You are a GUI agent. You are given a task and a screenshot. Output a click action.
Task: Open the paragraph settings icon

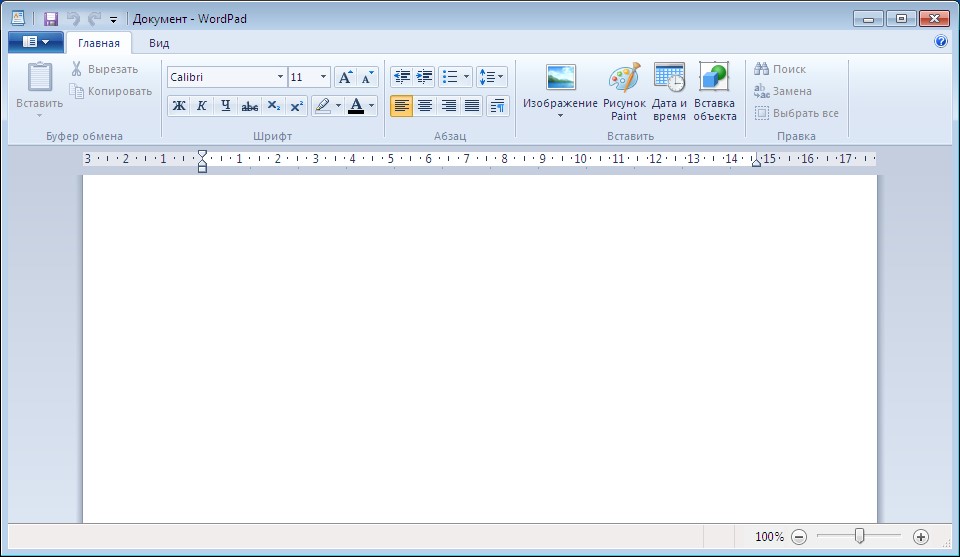498,106
